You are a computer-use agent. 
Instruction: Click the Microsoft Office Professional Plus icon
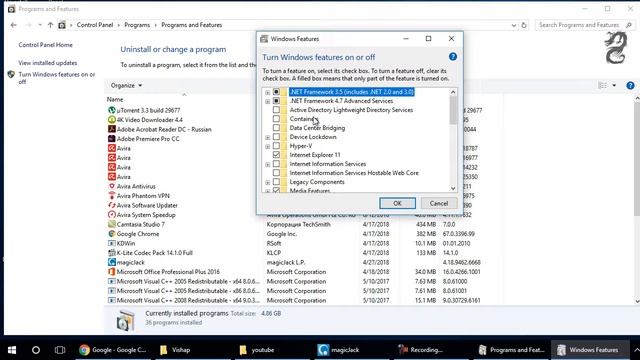[x=111, y=271]
